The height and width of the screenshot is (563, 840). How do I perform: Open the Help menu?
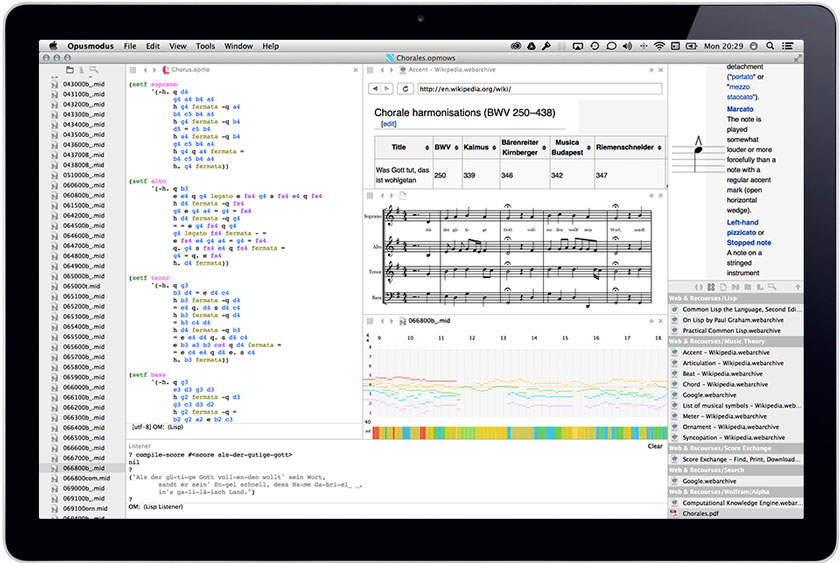[271, 46]
